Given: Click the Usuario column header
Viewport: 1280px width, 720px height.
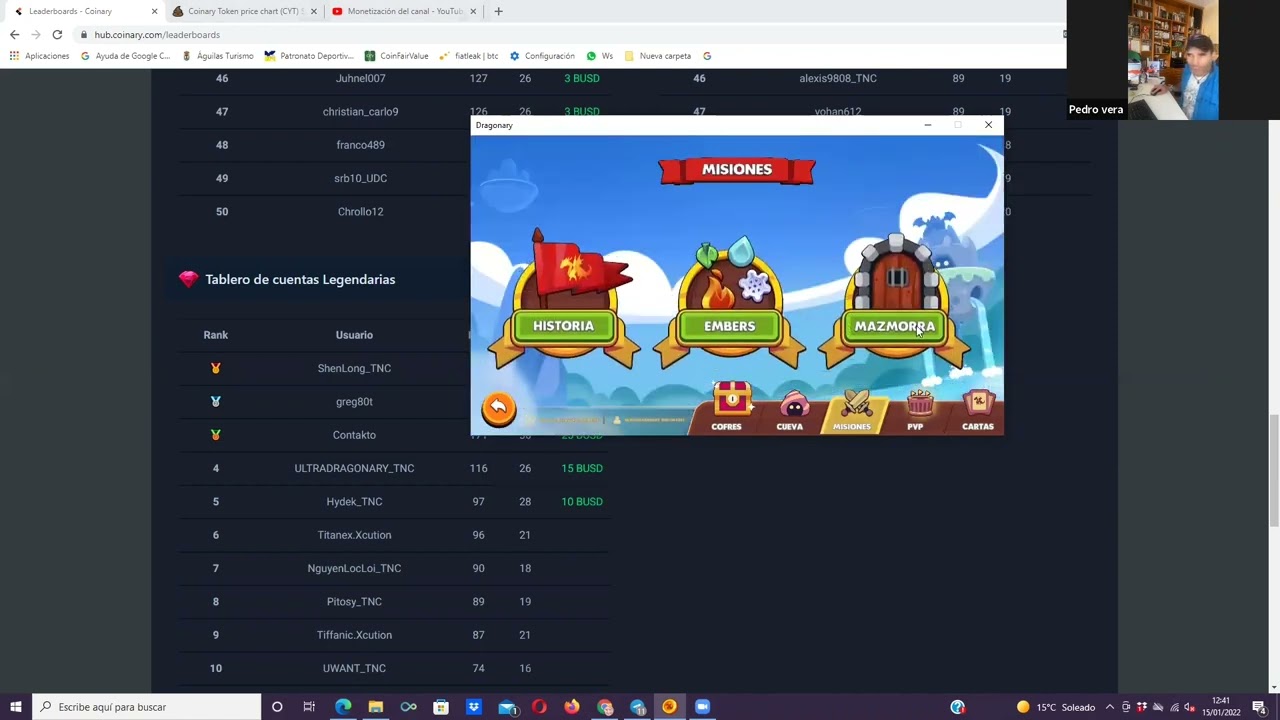Looking at the screenshot, I should 354,335.
